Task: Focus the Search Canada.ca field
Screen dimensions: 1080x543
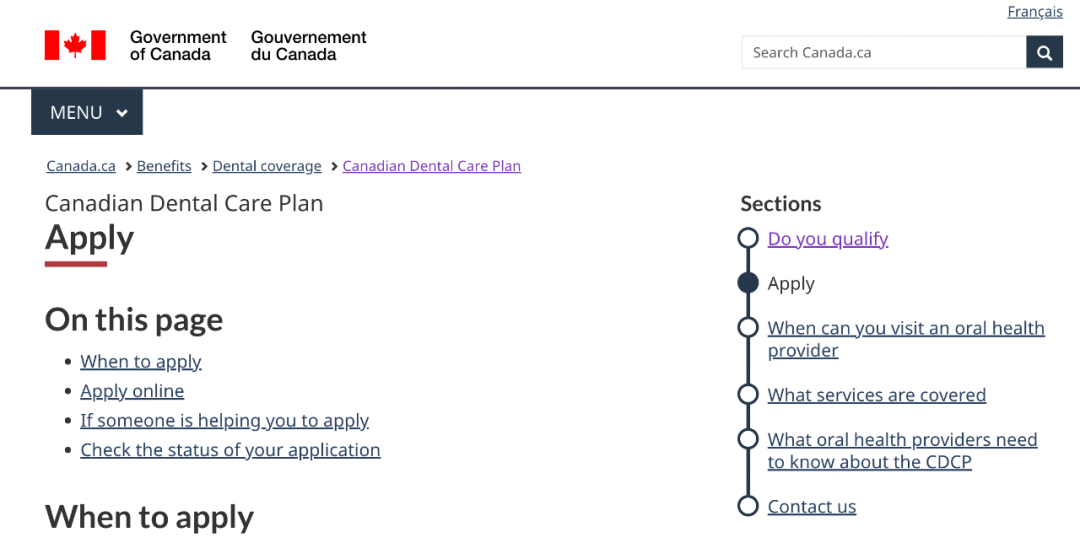Action: tap(884, 52)
